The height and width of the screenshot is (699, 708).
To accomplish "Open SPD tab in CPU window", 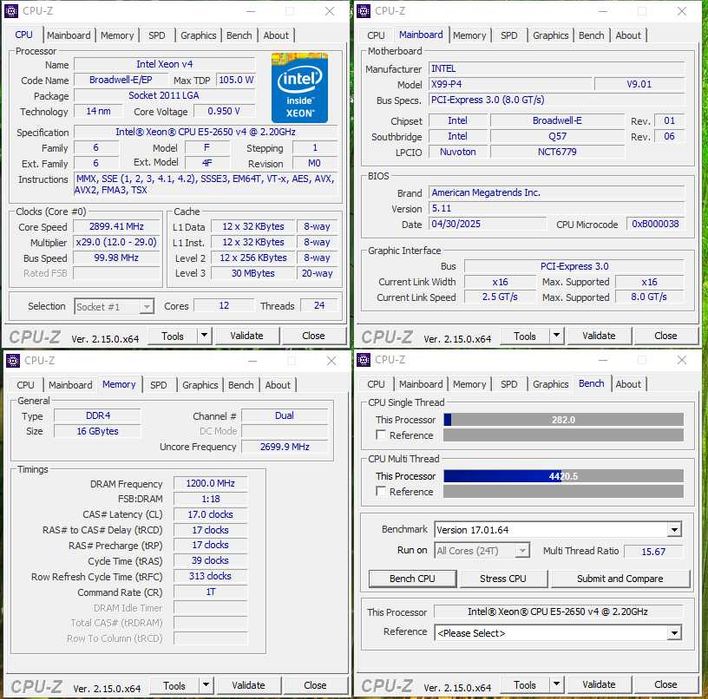I will click(x=157, y=35).
